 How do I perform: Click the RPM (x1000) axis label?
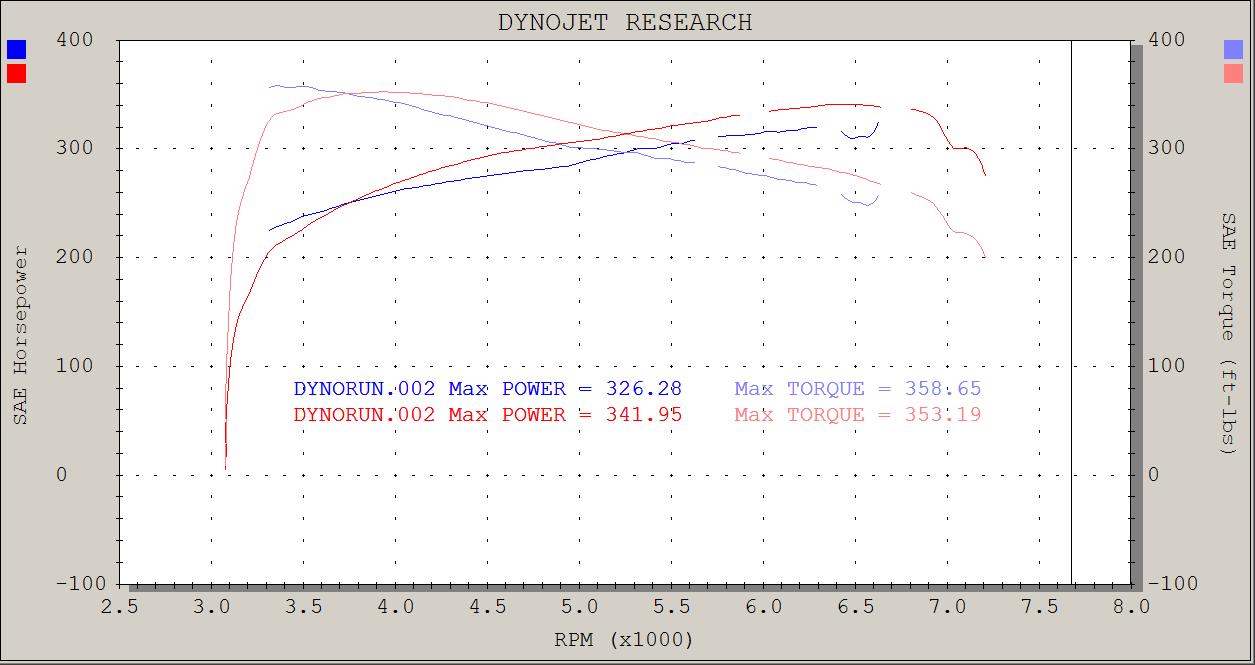(624, 640)
